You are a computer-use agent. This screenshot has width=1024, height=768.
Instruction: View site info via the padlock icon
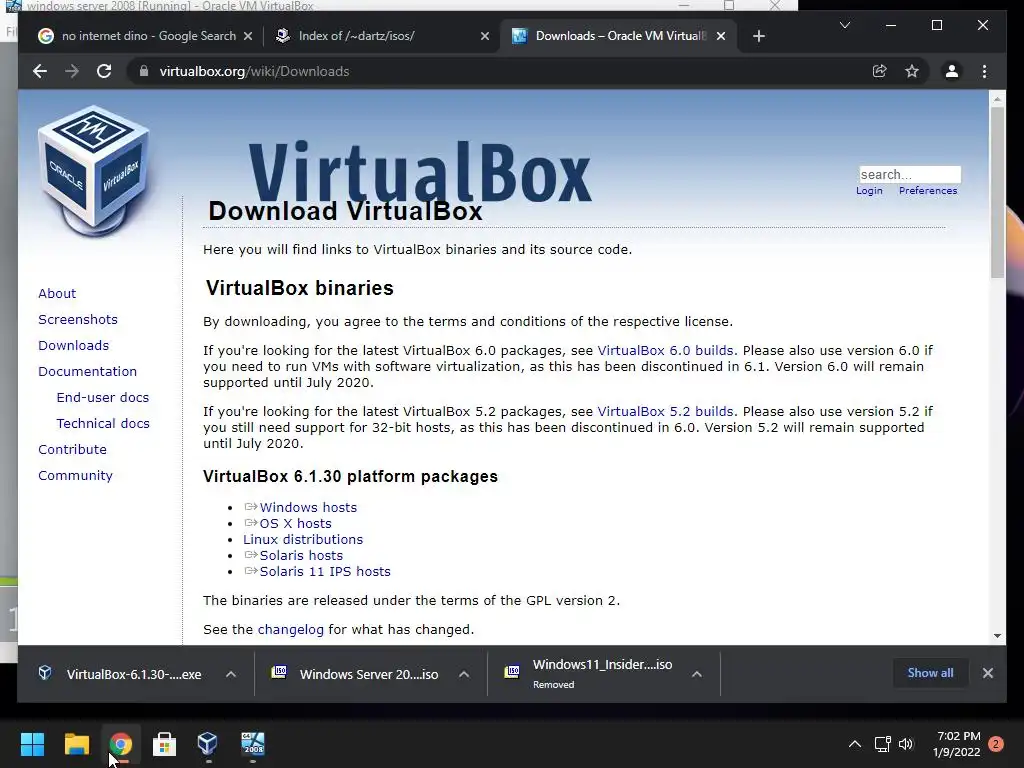point(144,71)
